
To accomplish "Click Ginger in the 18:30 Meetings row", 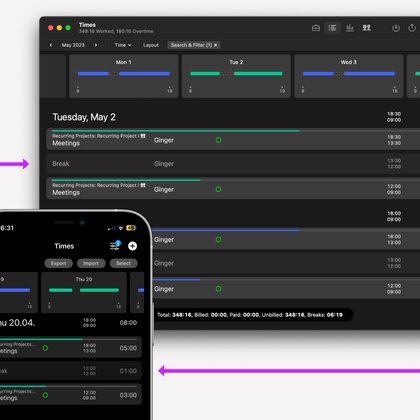I will [x=164, y=140].
